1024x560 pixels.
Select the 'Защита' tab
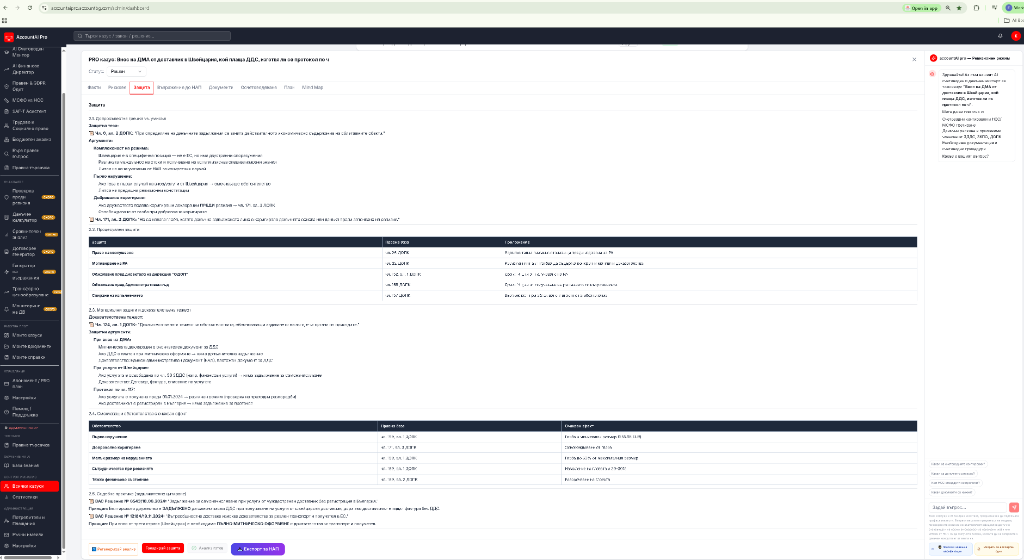point(141,87)
